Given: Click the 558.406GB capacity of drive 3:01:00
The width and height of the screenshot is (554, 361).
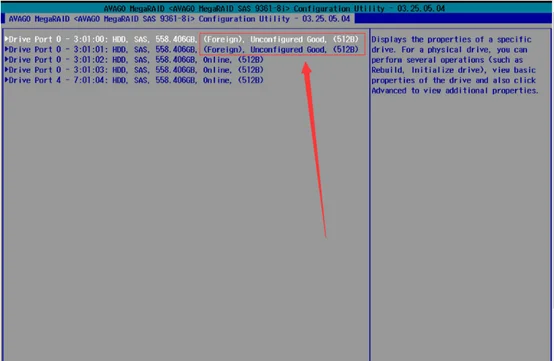Looking at the screenshot, I should (x=176, y=39).
